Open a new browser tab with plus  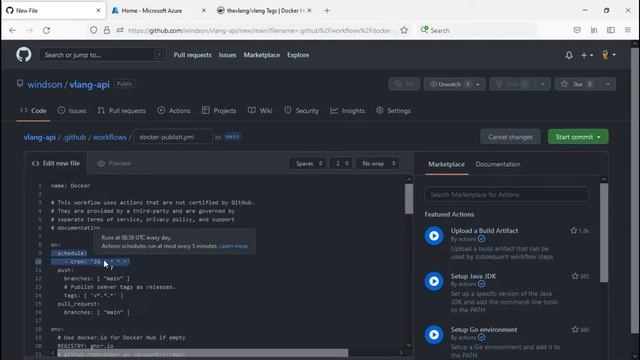tap(327, 11)
